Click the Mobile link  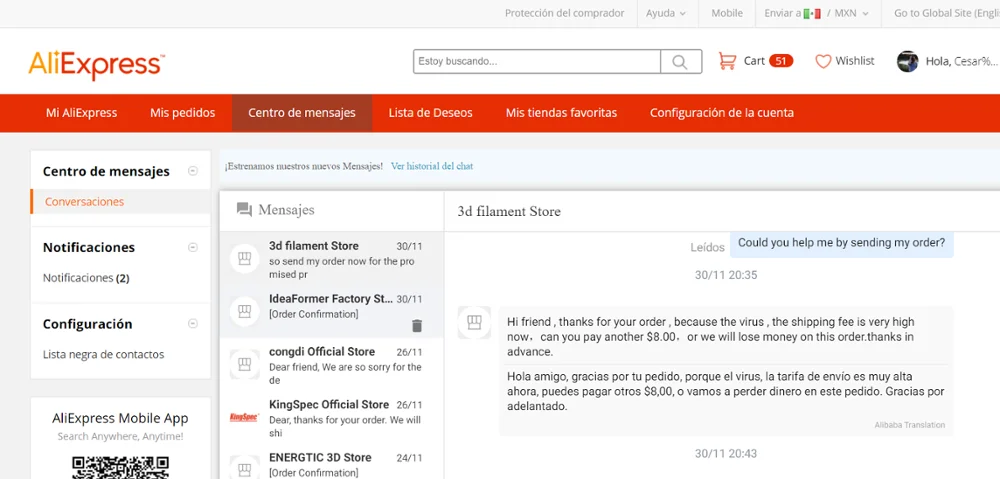point(727,13)
